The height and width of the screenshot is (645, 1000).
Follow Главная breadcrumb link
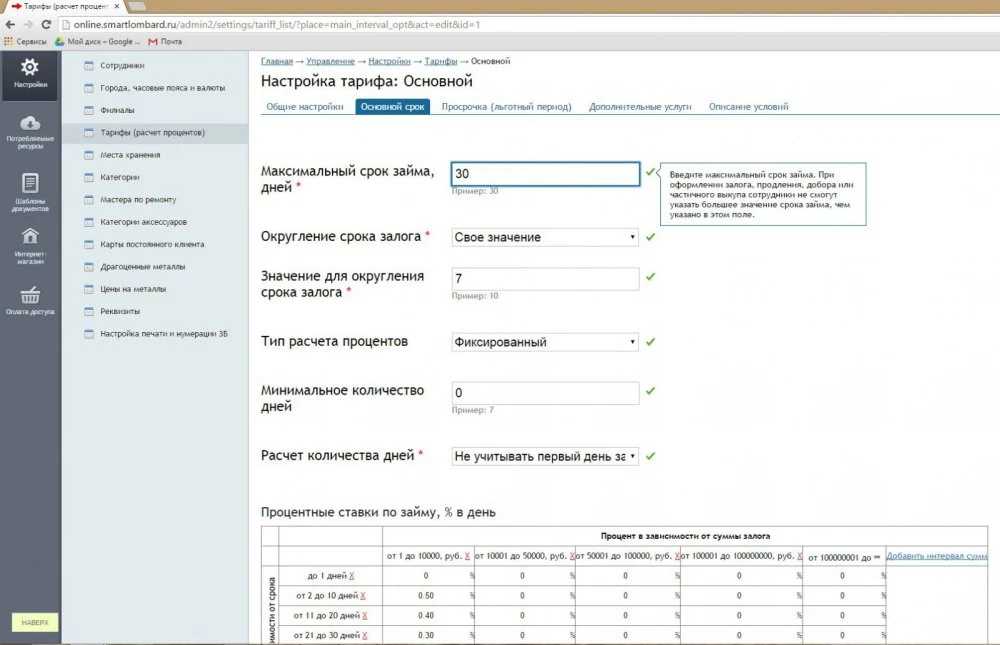click(277, 61)
